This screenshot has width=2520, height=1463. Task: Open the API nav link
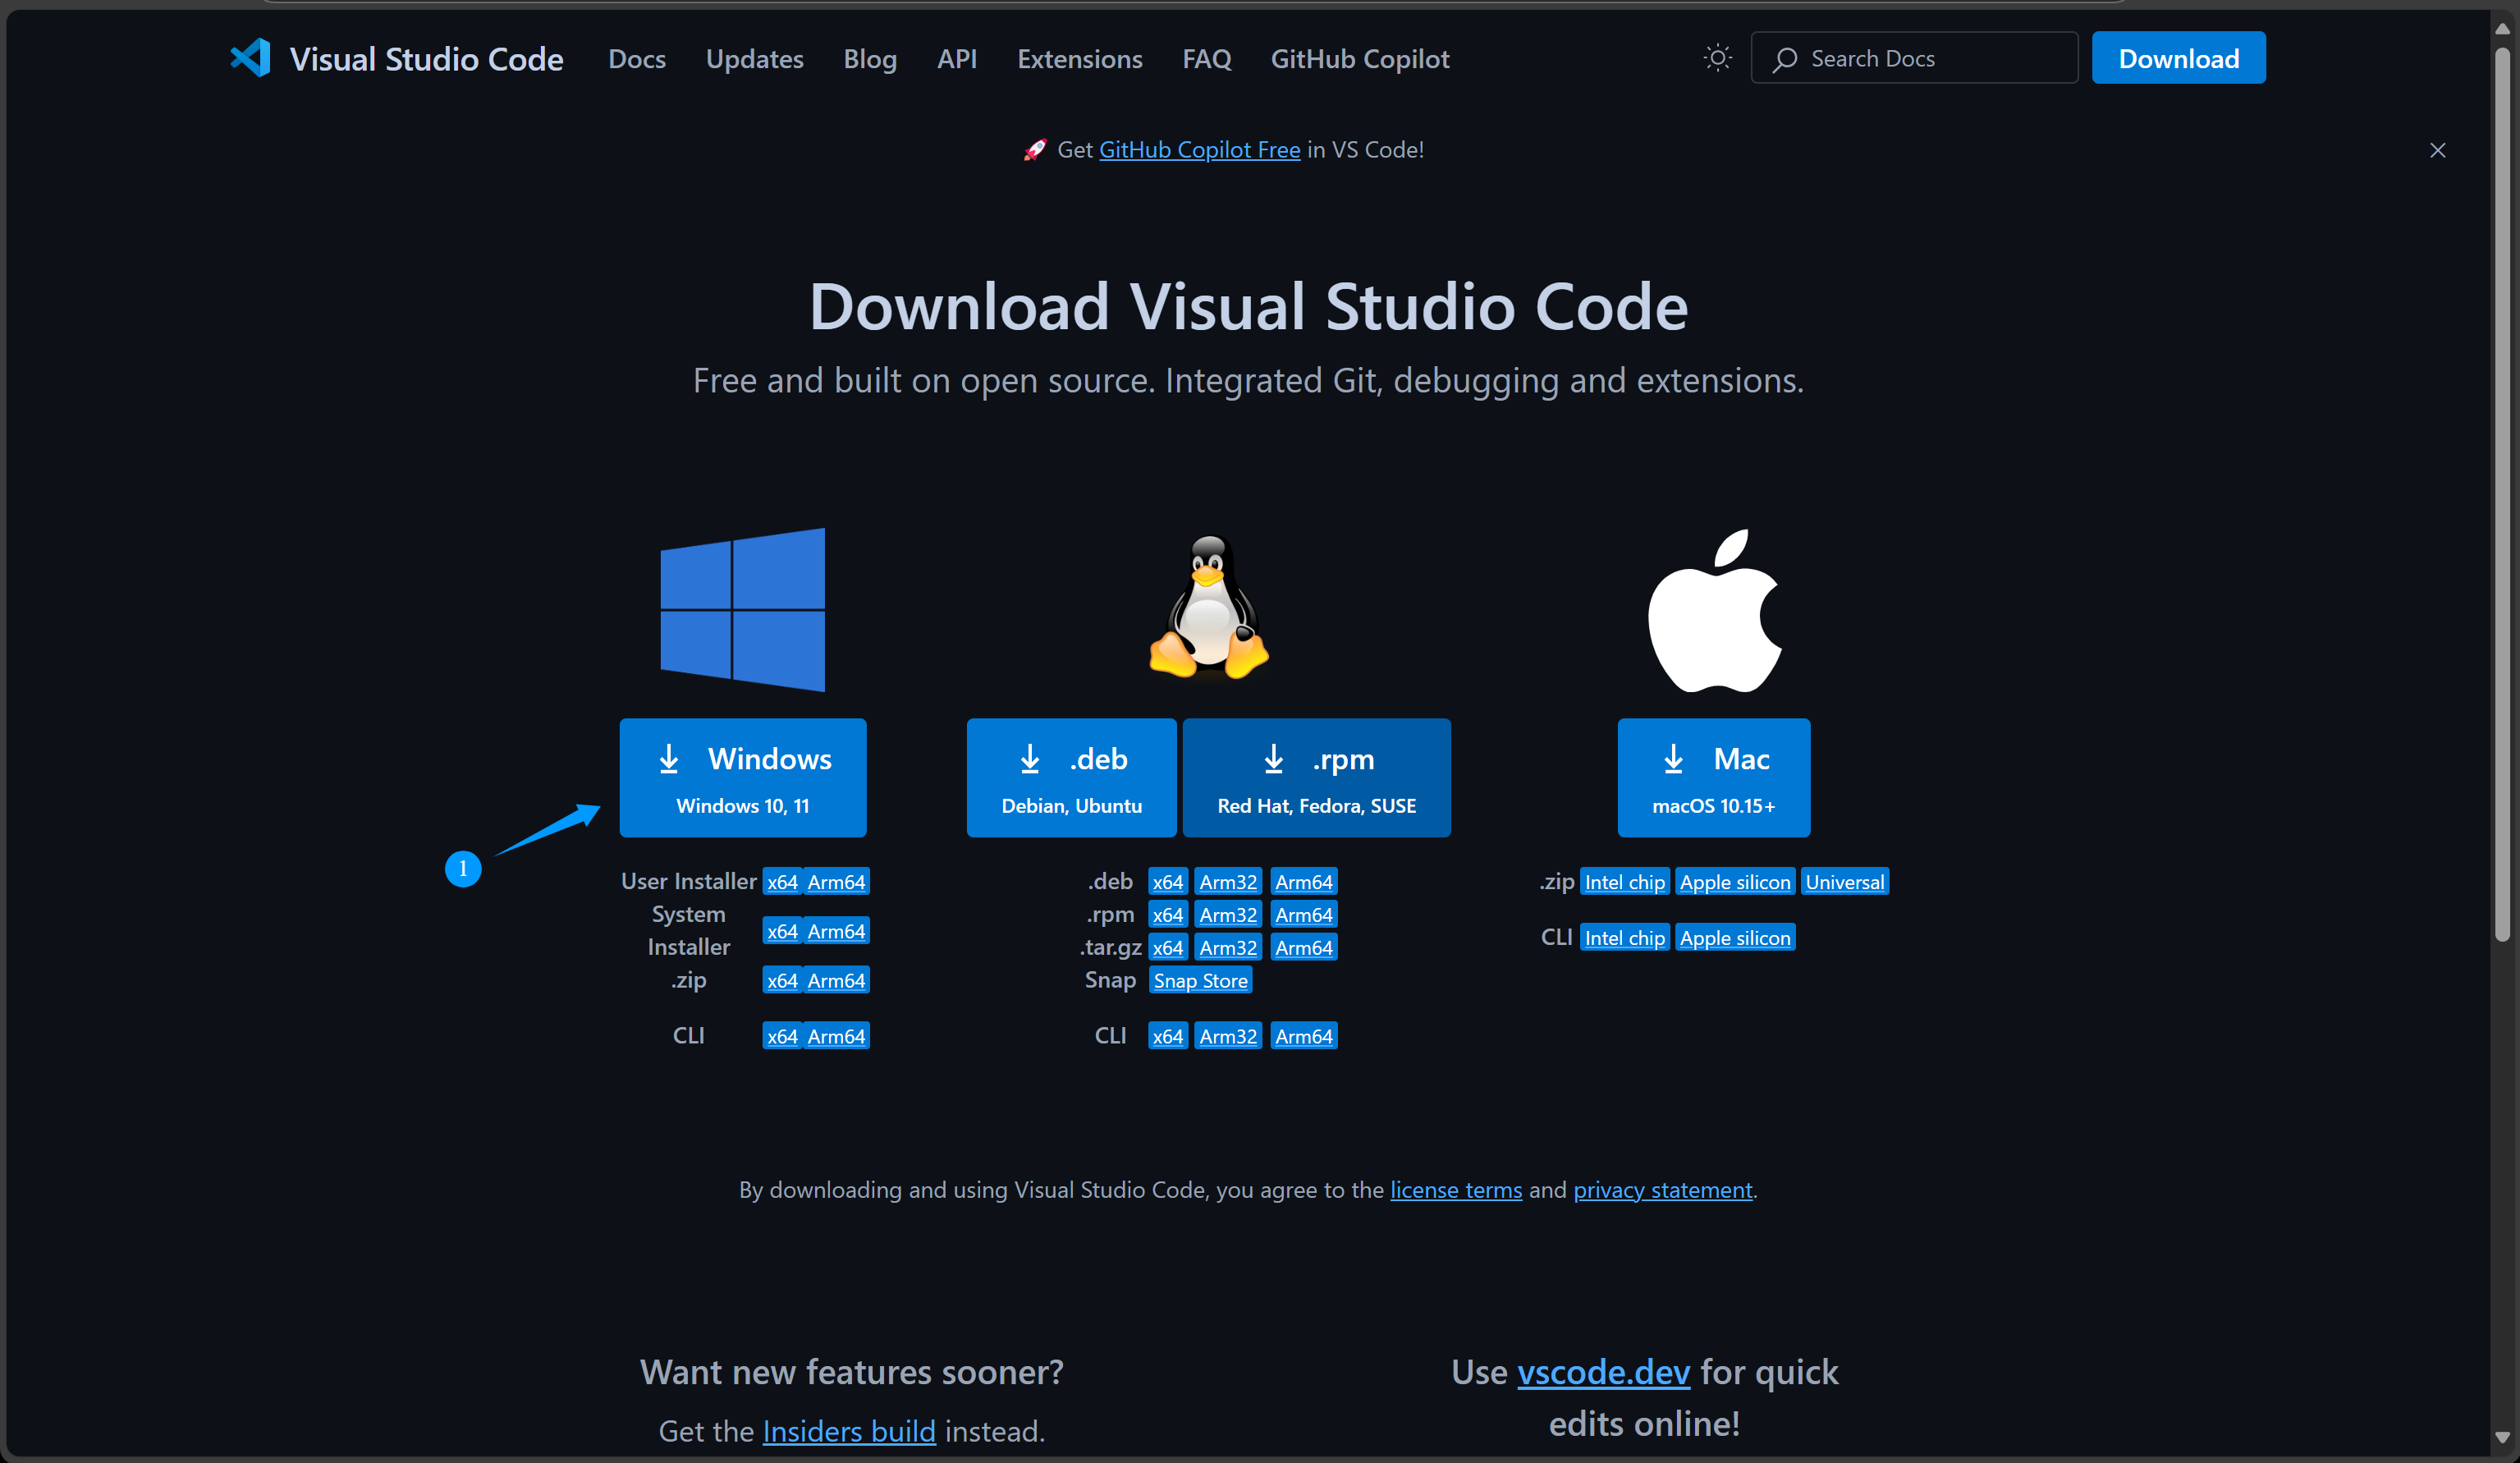point(956,59)
